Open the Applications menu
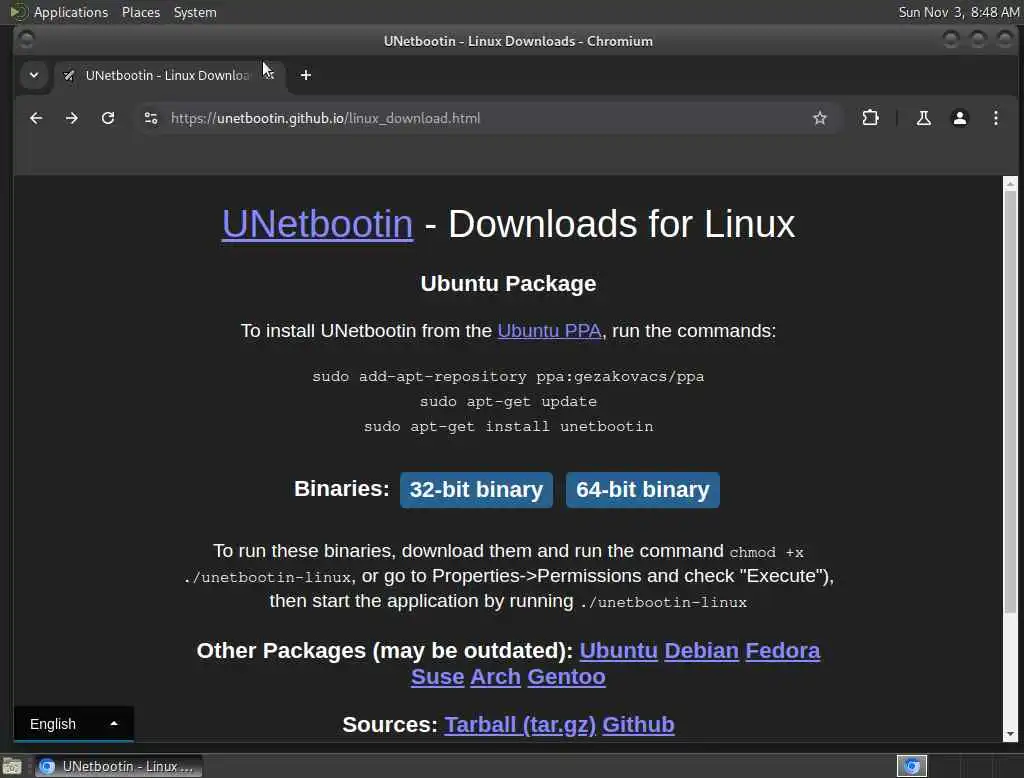Image resolution: width=1024 pixels, height=778 pixels. tap(71, 12)
